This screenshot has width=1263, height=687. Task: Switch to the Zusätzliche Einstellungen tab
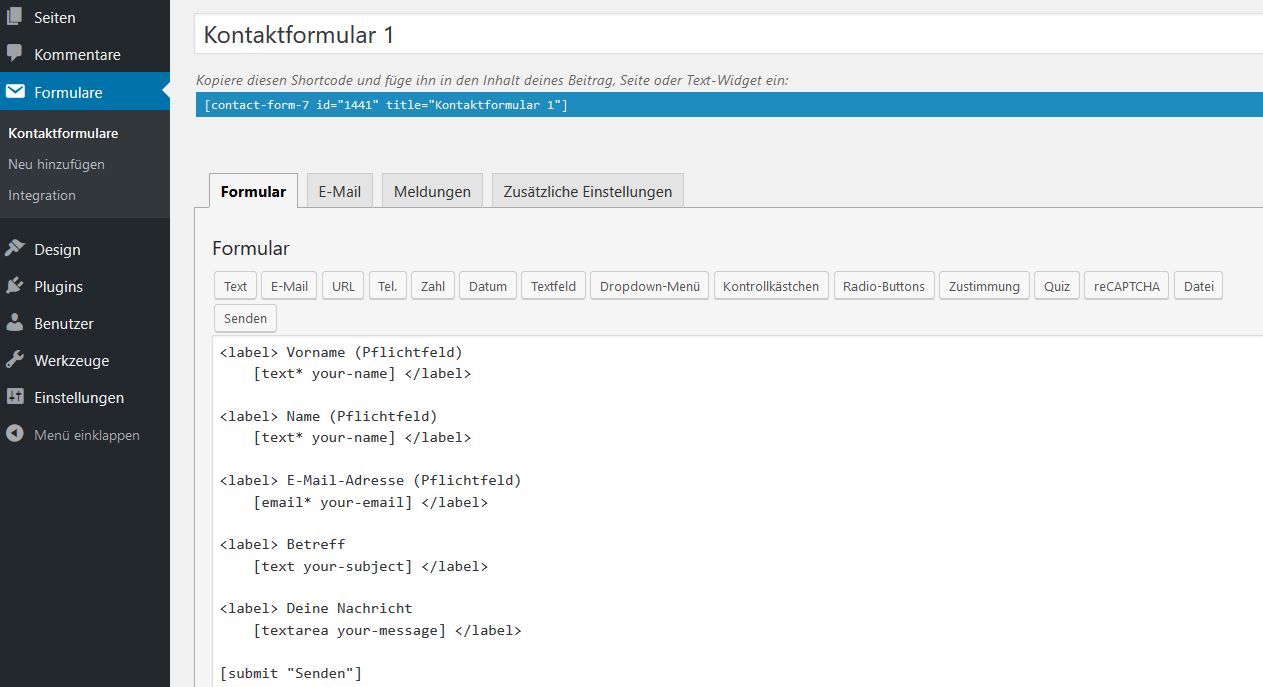(587, 190)
